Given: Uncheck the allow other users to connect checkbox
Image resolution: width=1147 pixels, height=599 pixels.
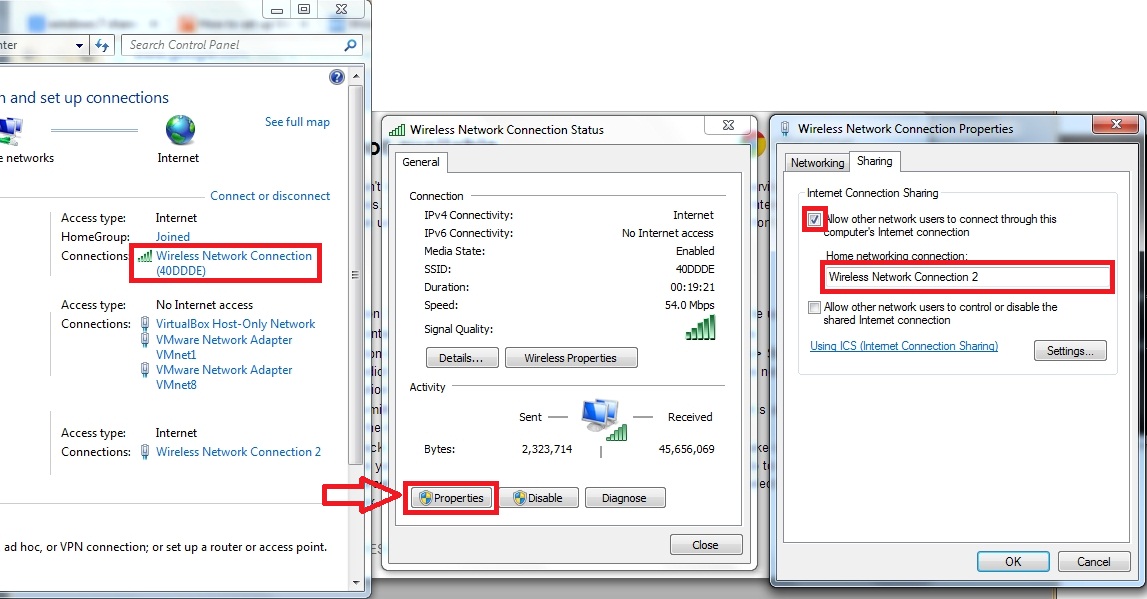Looking at the screenshot, I should click(813, 218).
